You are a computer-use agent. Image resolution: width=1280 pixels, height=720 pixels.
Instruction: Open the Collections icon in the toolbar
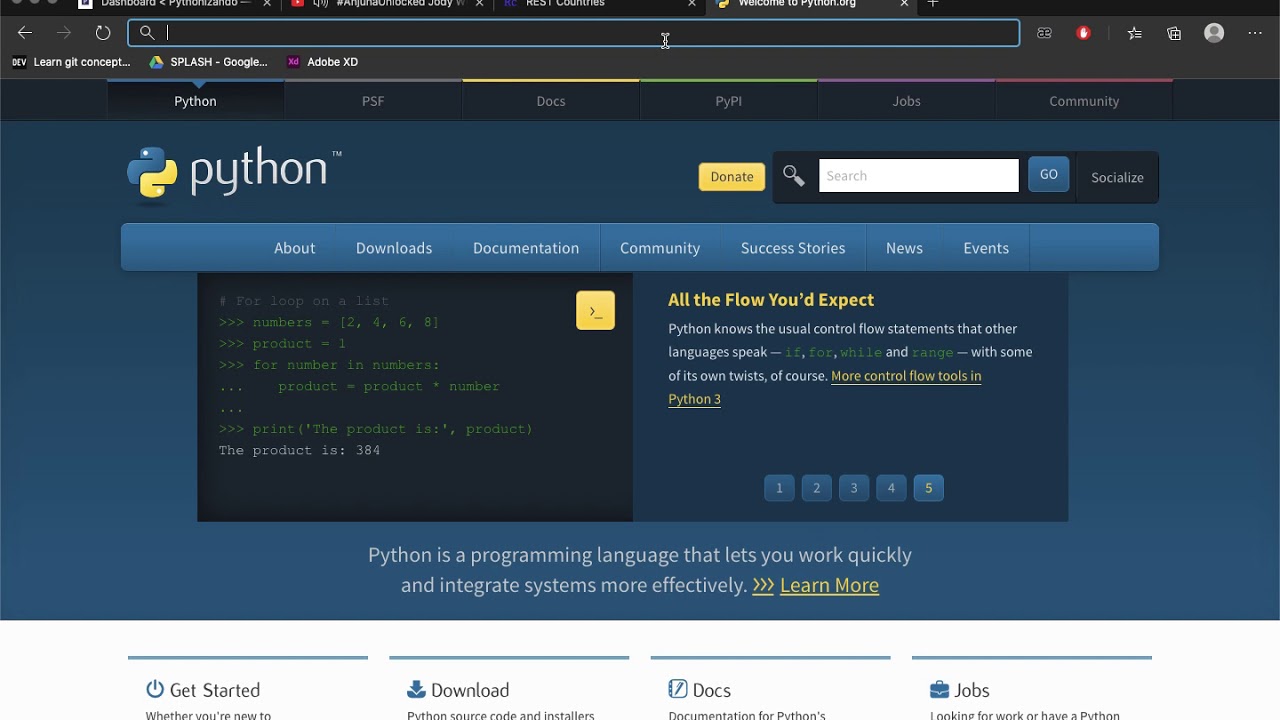click(1174, 33)
